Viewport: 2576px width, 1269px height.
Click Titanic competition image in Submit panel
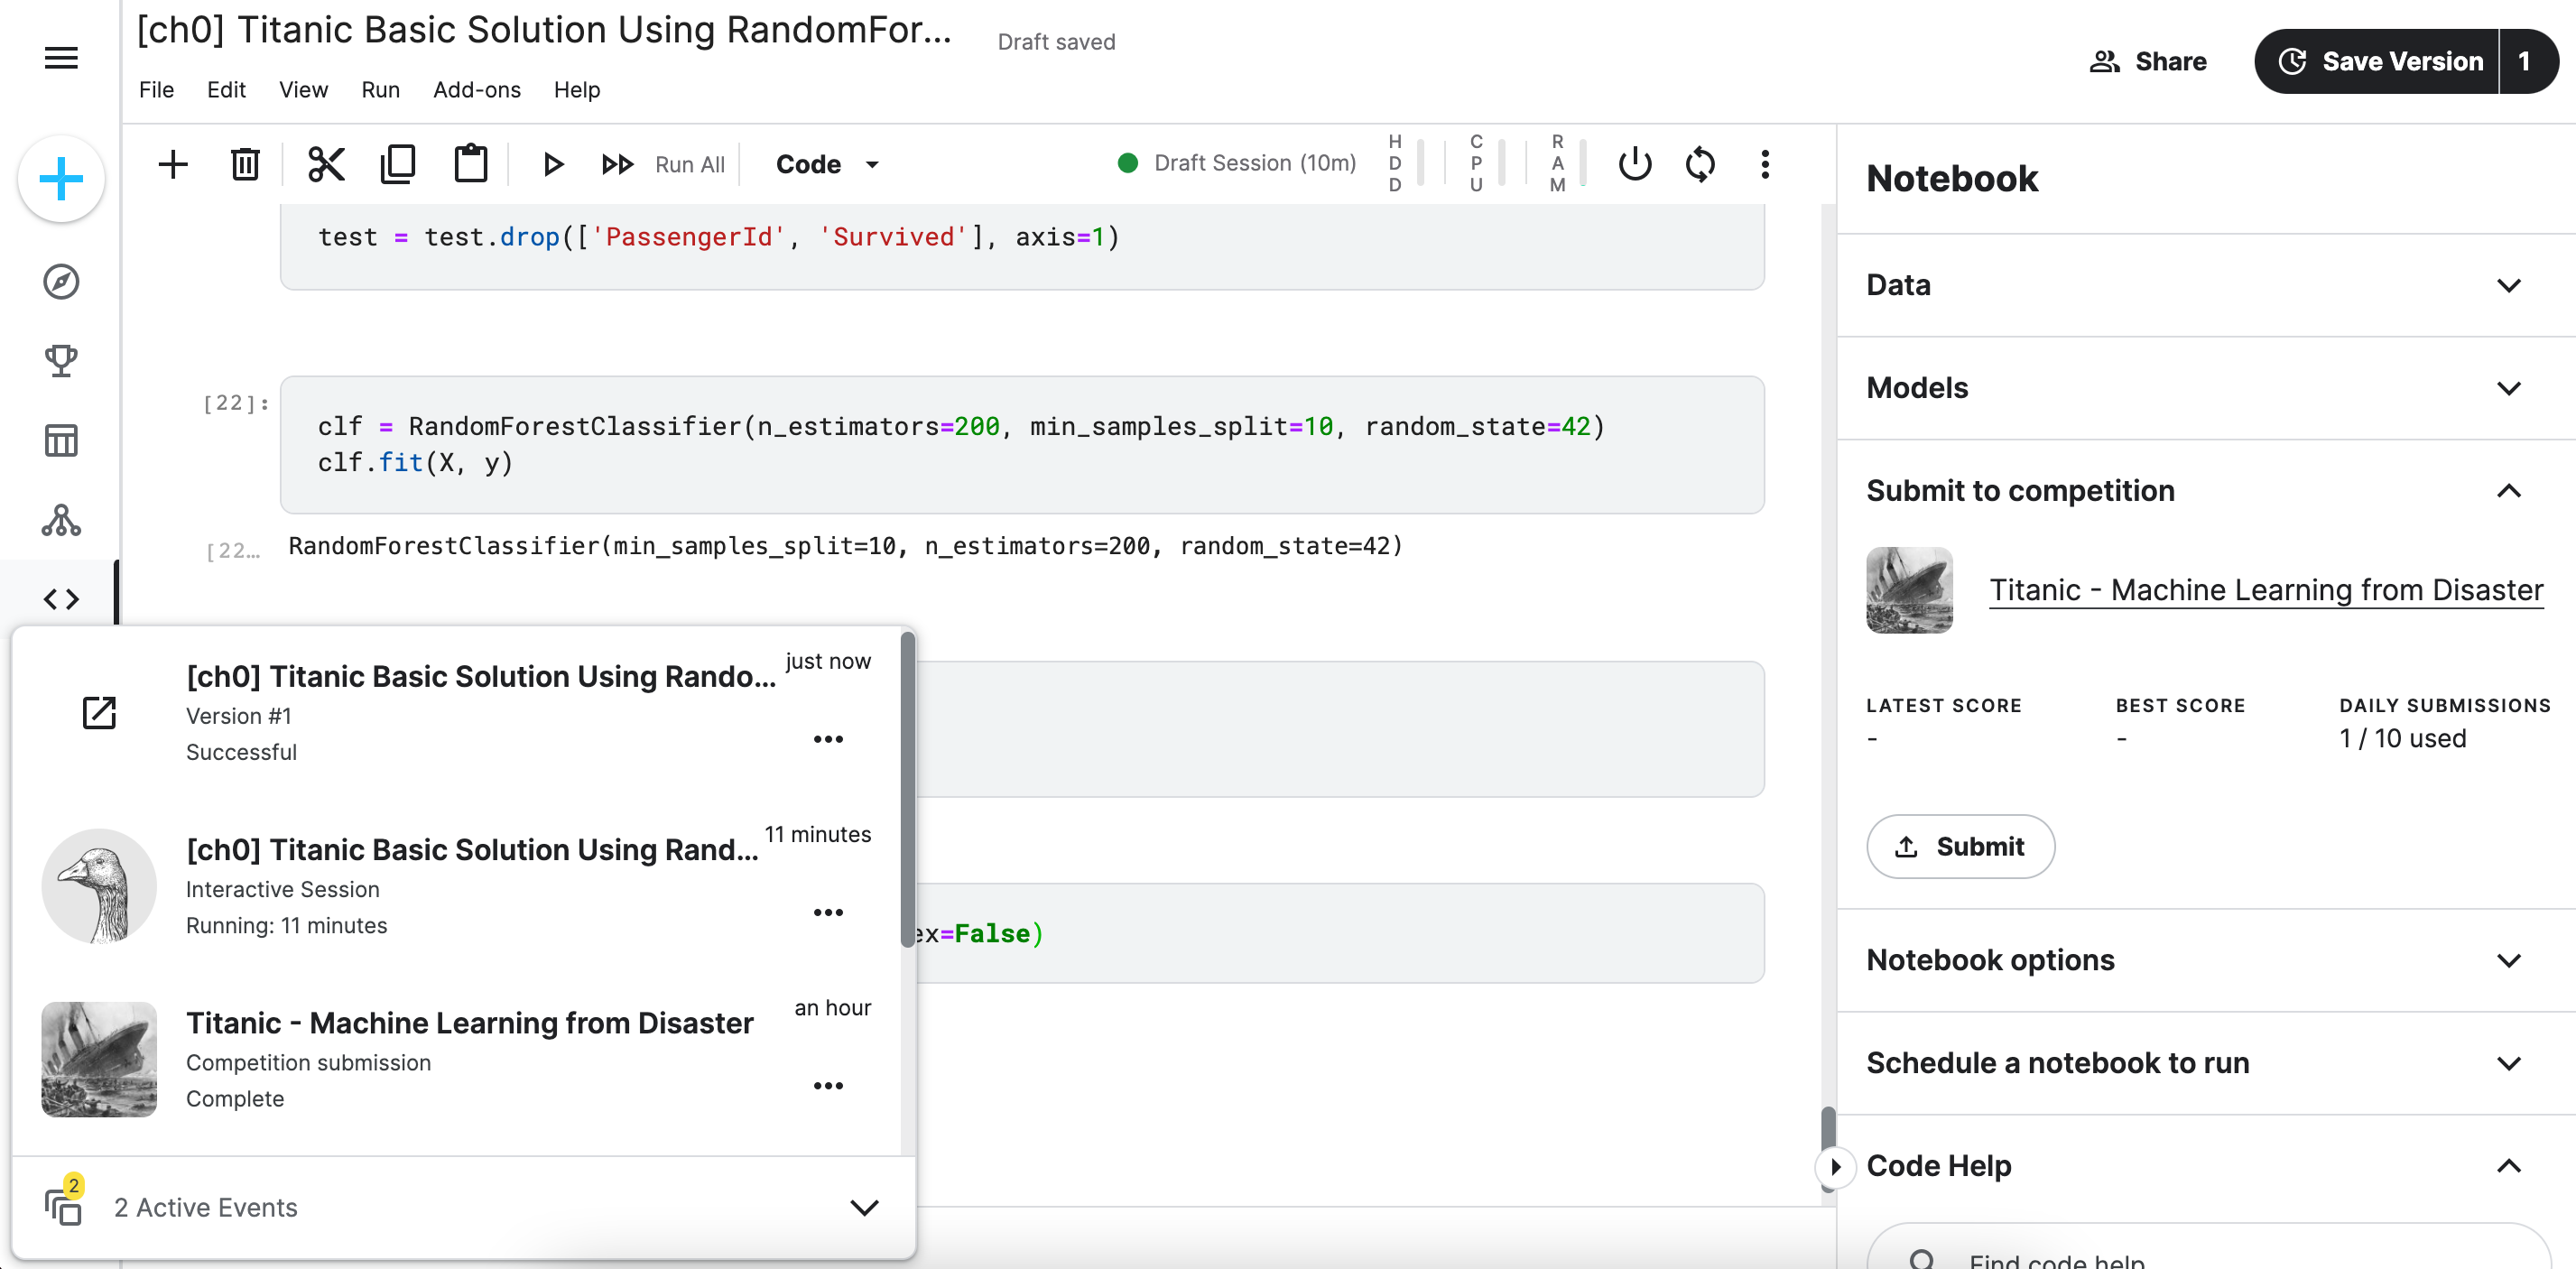(x=1909, y=590)
